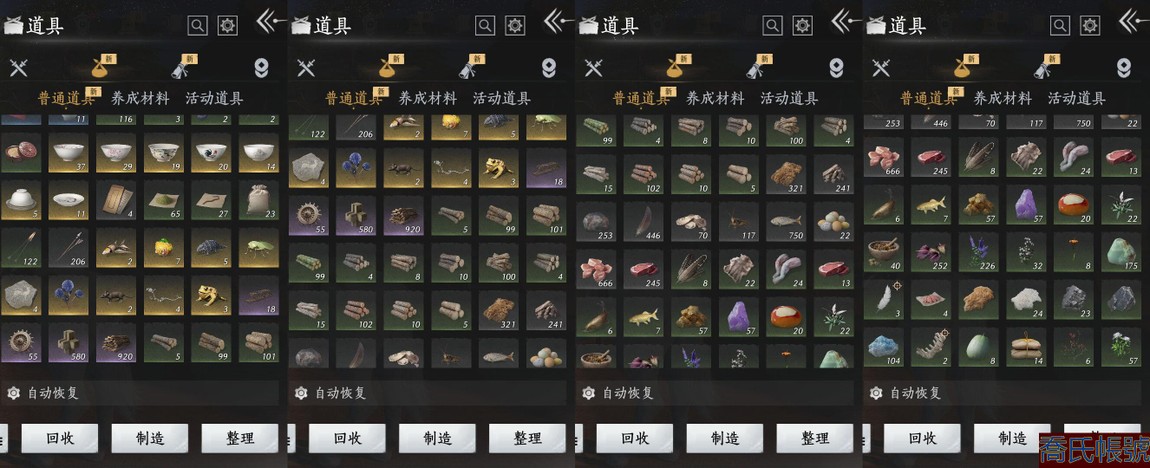Screen dimensions: 1150x468
Task: Pick the blue ore with count 104
Action: (x=883, y=346)
